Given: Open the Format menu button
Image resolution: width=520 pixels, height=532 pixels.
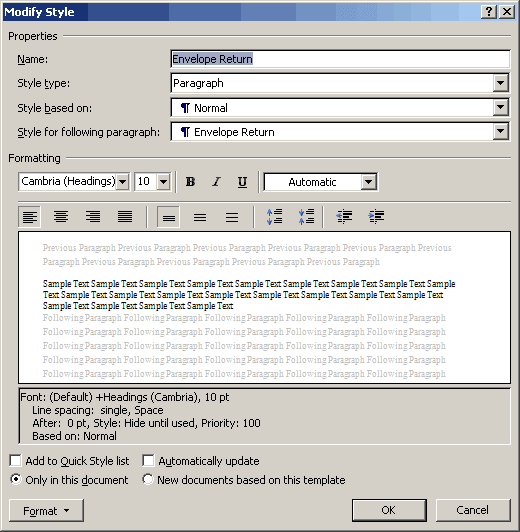Looking at the screenshot, I should click(x=46, y=511).
